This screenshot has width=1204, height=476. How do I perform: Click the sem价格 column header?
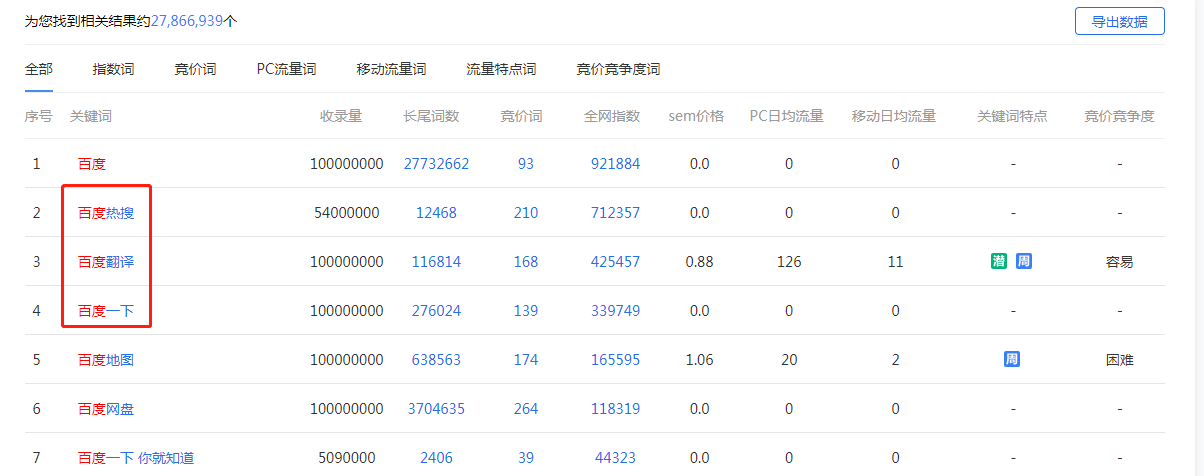(696, 116)
